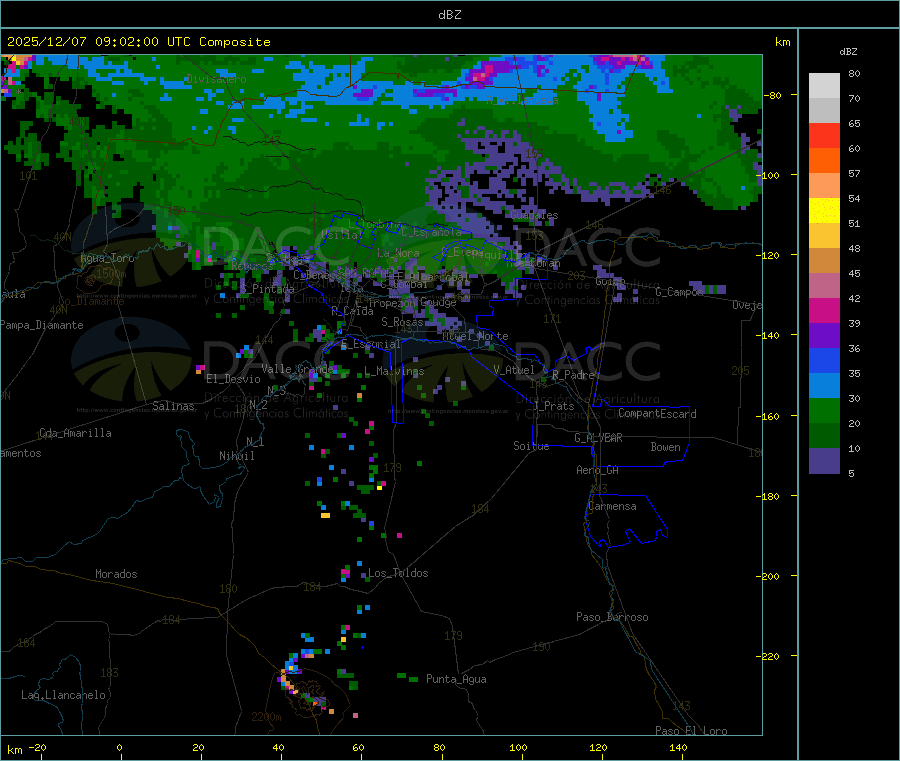Click the R_Padre location label
Image resolution: width=900 pixels, height=761 pixels.
coord(573,375)
